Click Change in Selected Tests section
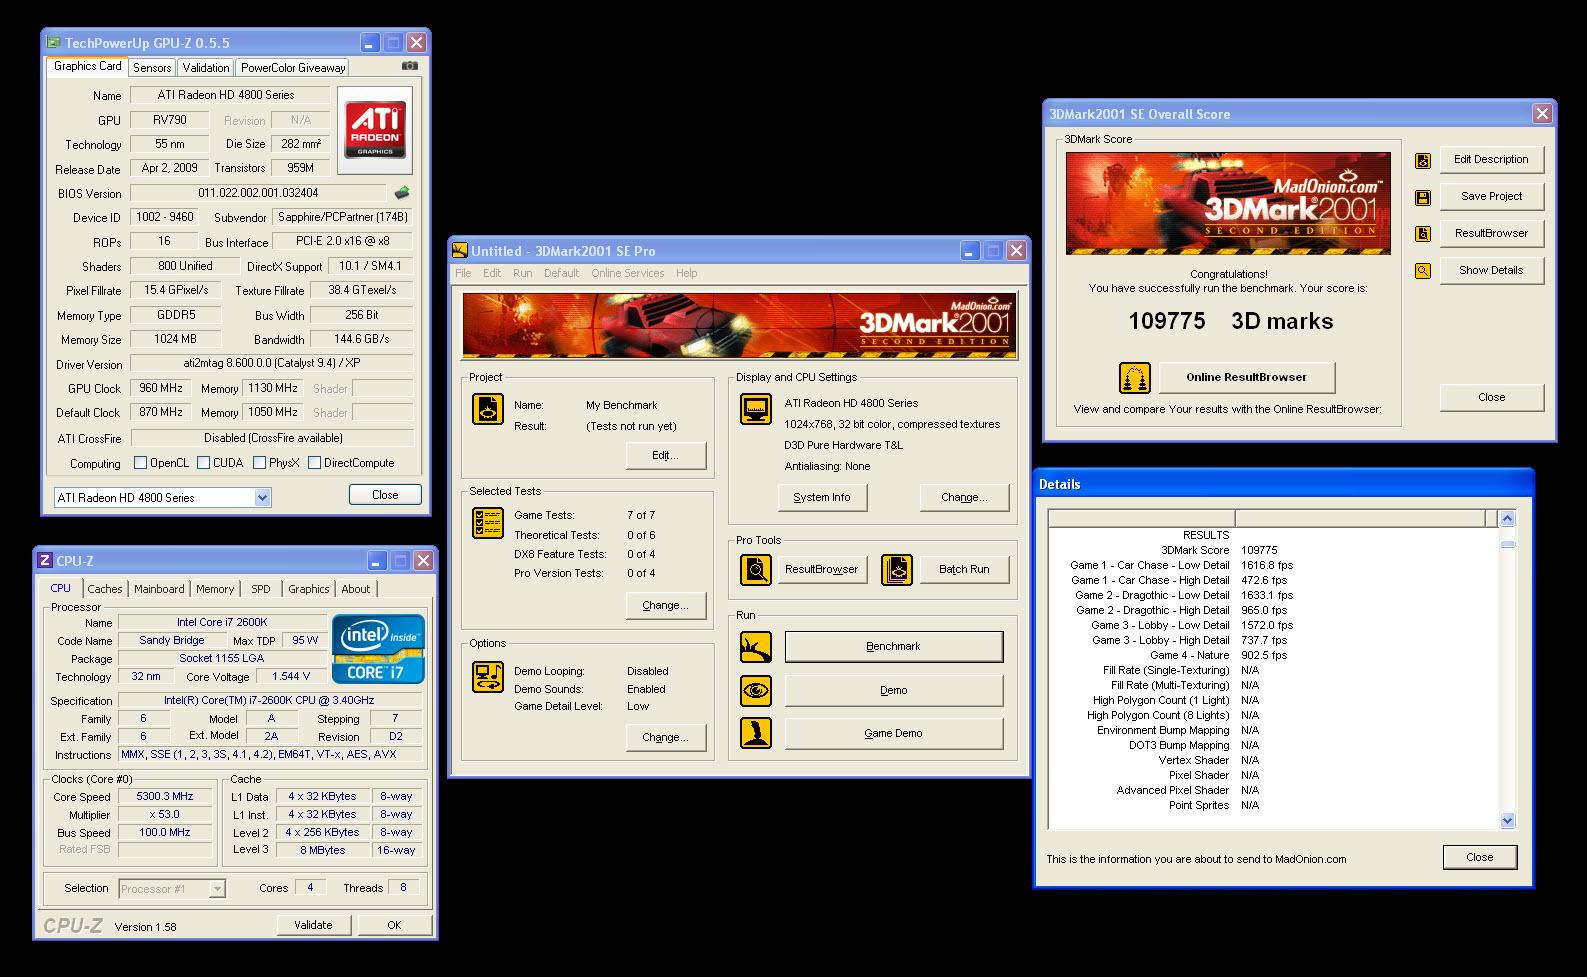Screen dimensions: 1587x977 665,606
